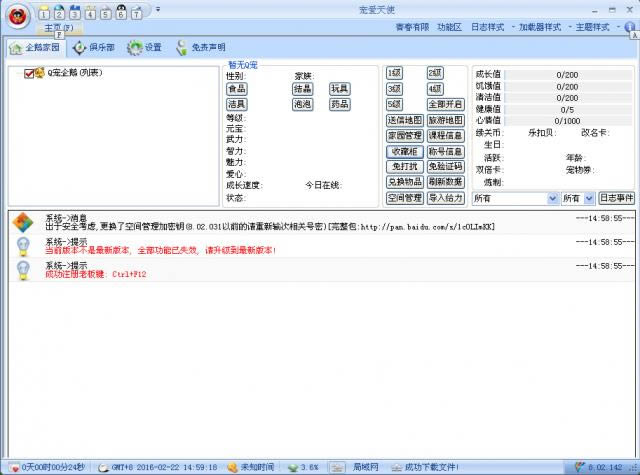The image size is (640, 475).
Task: Switch to the 设置 tab
Action: point(144,47)
